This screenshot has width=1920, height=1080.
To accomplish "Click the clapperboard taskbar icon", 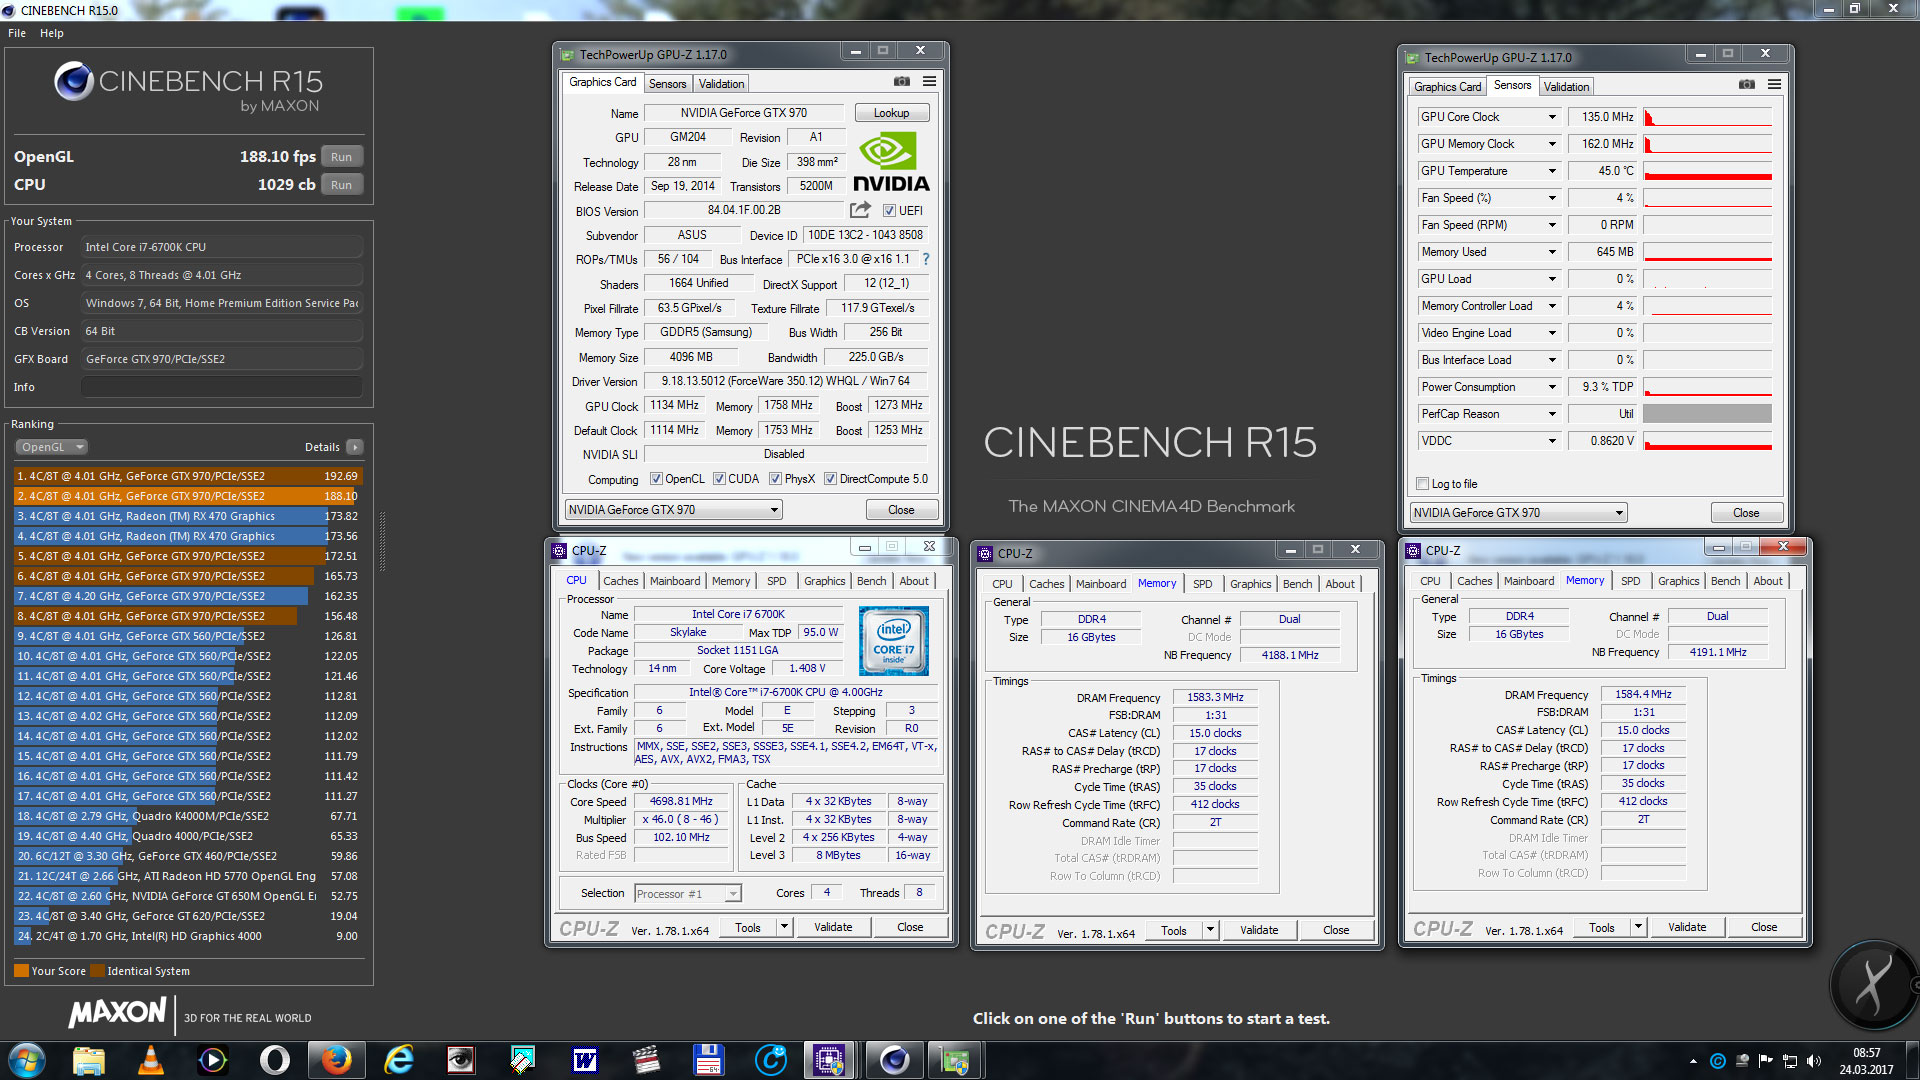I will [x=647, y=1060].
